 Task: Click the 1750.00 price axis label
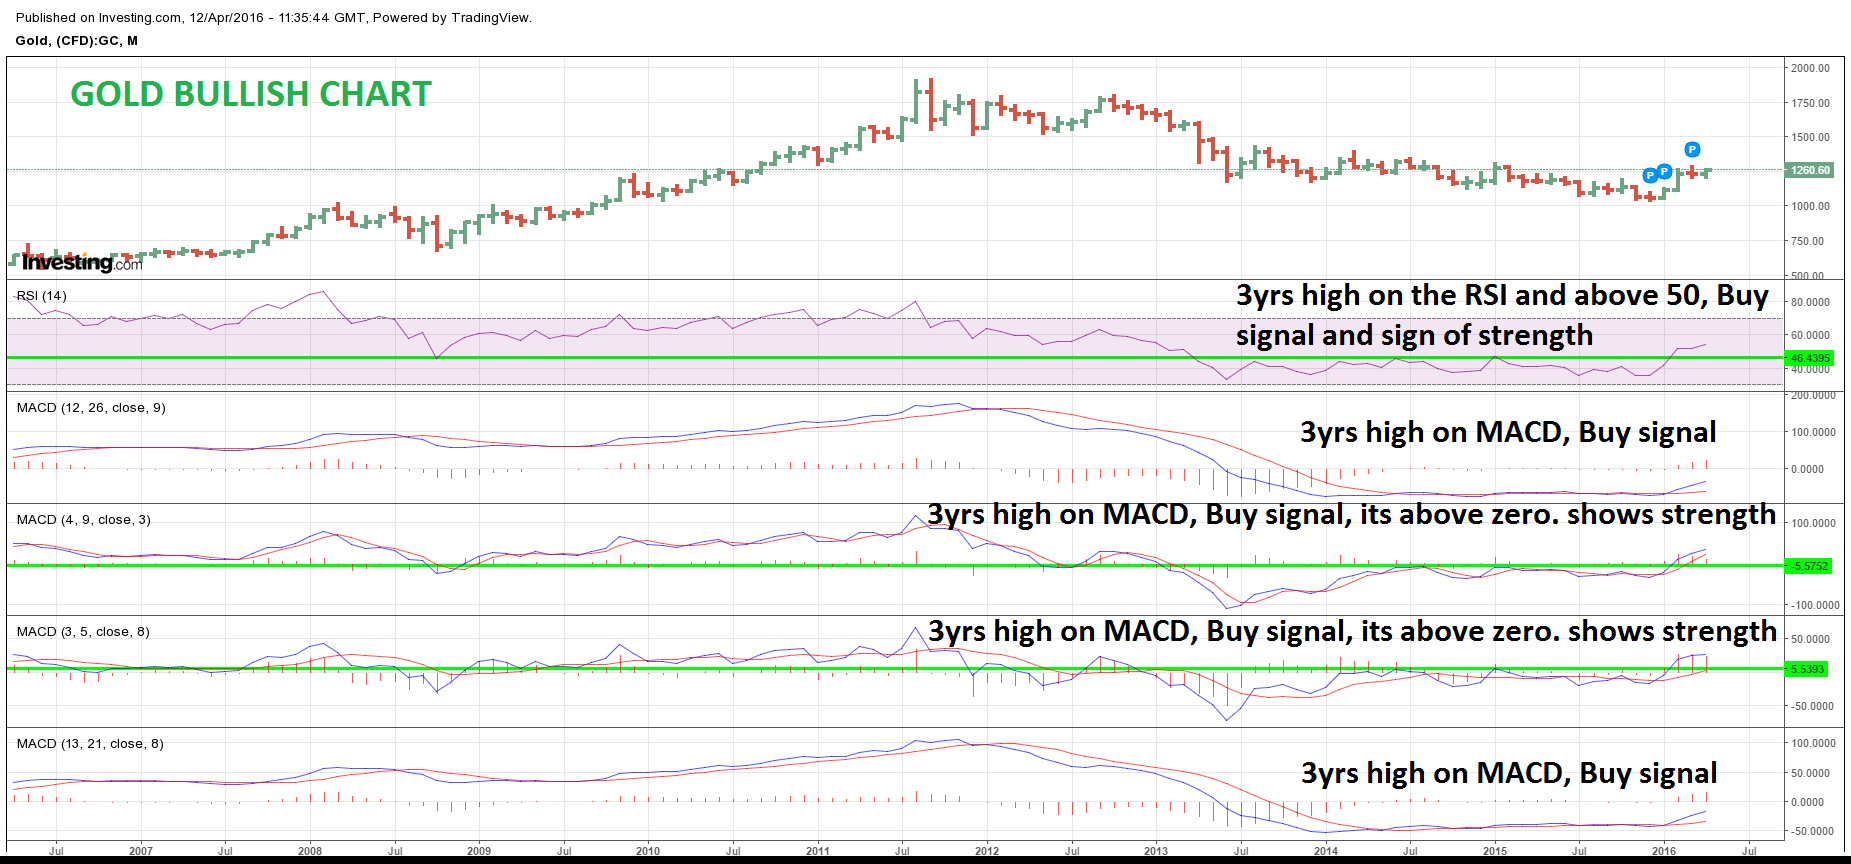(x=1810, y=103)
